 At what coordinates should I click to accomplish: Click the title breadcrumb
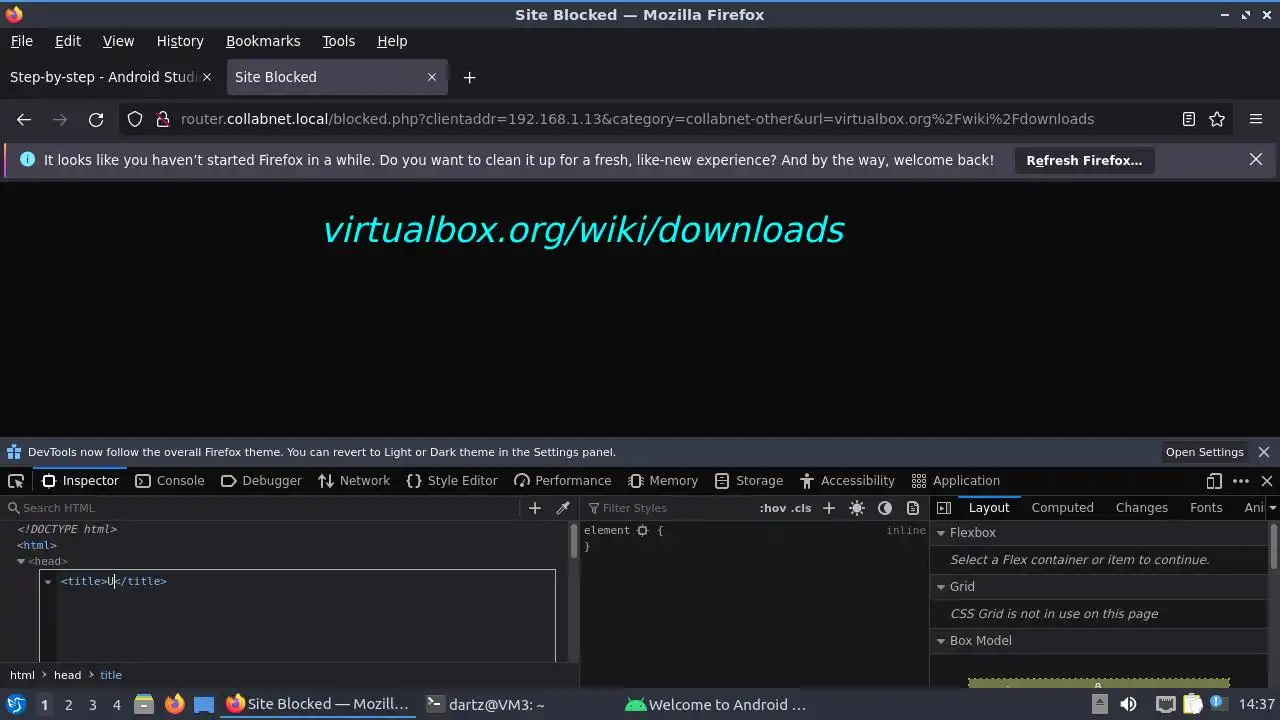click(x=111, y=675)
